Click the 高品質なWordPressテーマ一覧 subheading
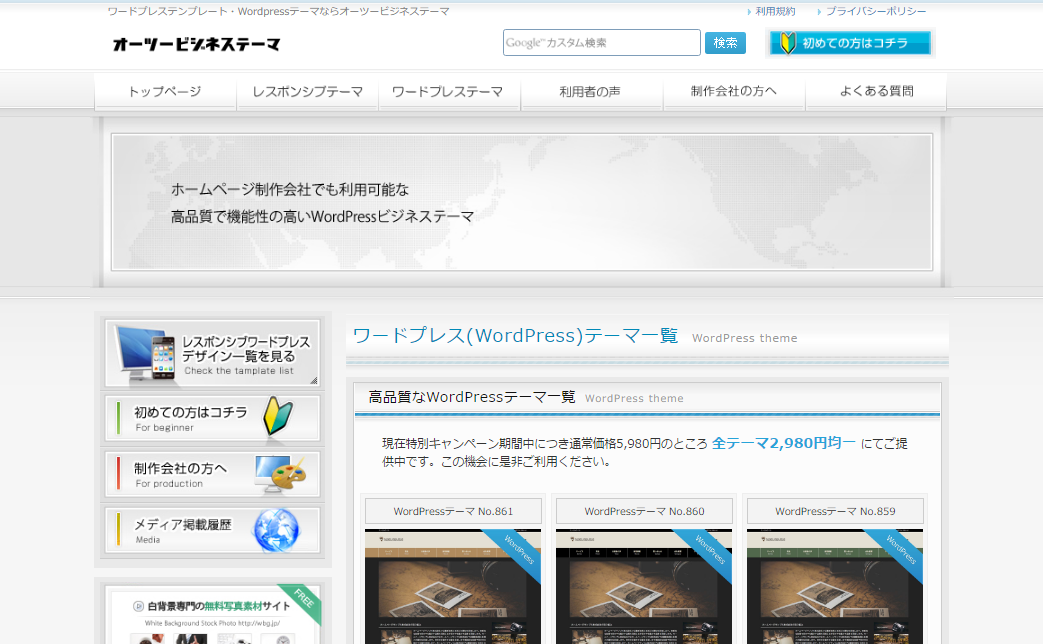This screenshot has height=644, width=1043. (x=472, y=397)
